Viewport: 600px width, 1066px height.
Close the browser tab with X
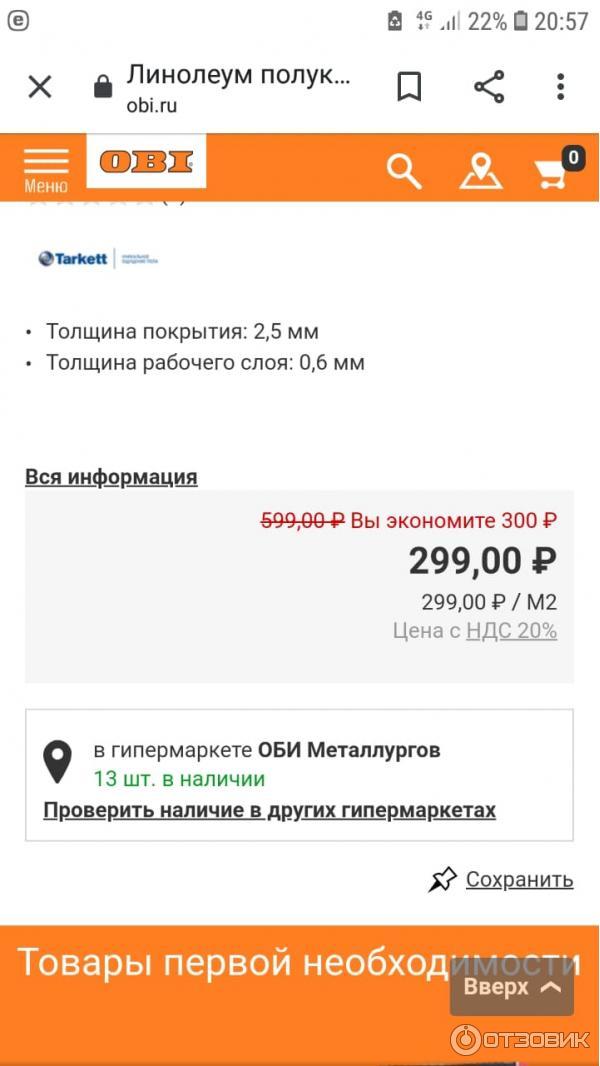point(40,87)
